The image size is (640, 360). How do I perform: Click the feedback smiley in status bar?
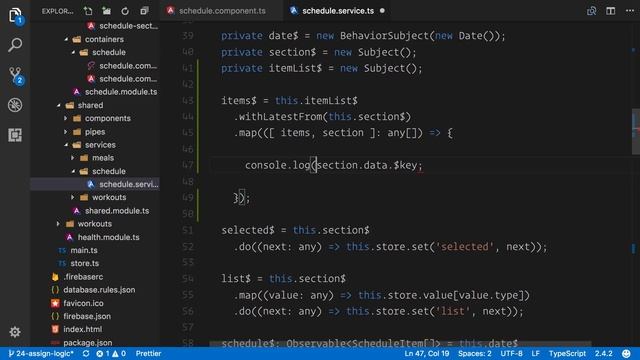[627, 353]
